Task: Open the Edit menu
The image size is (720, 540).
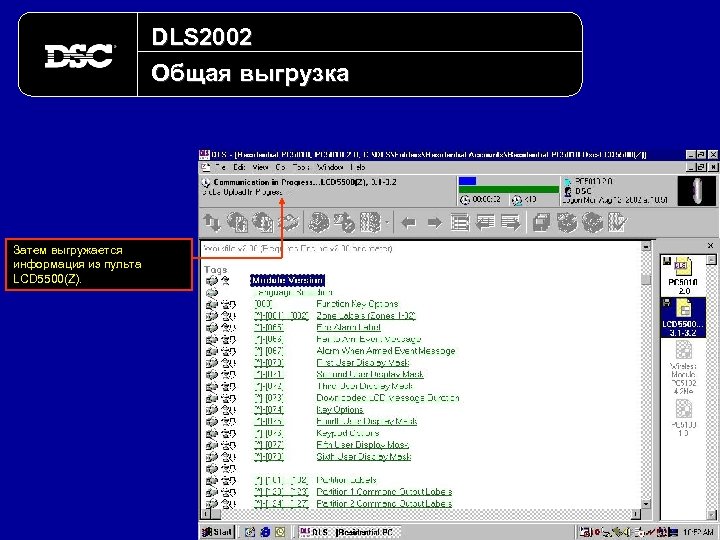Action: pyautogui.click(x=239, y=167)
